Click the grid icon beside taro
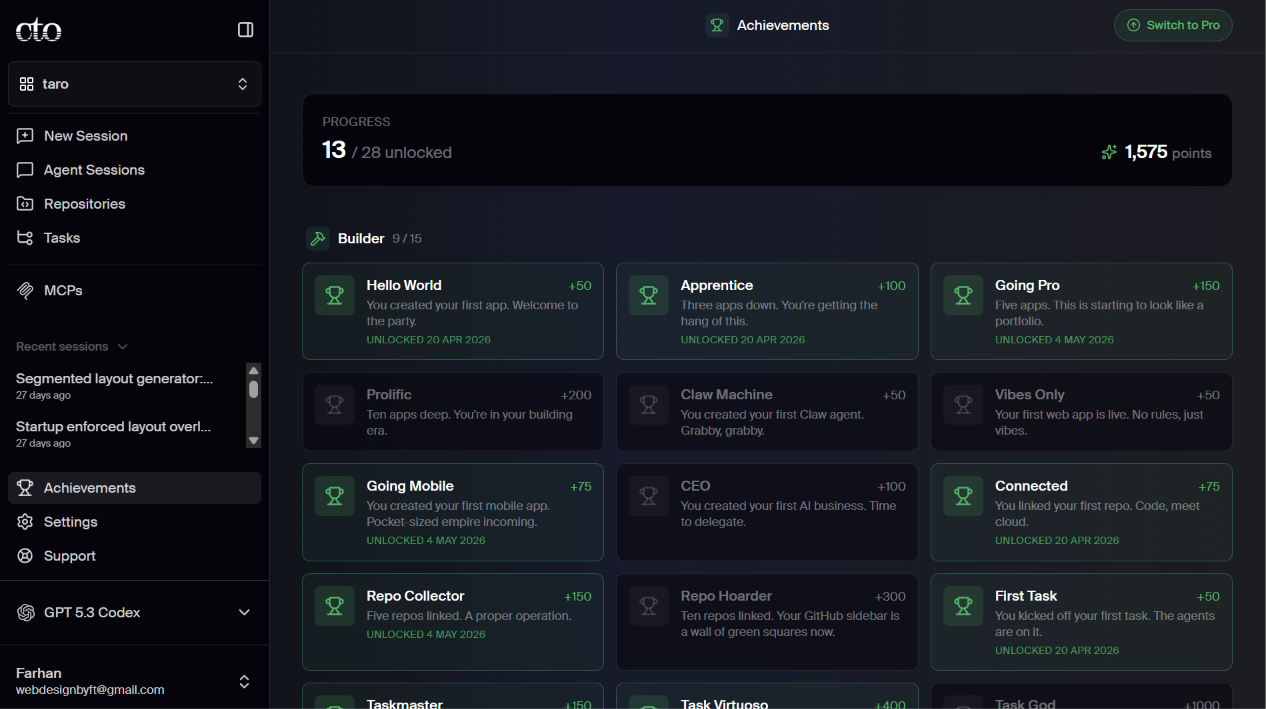1266x709 pixels. (27, 84)
